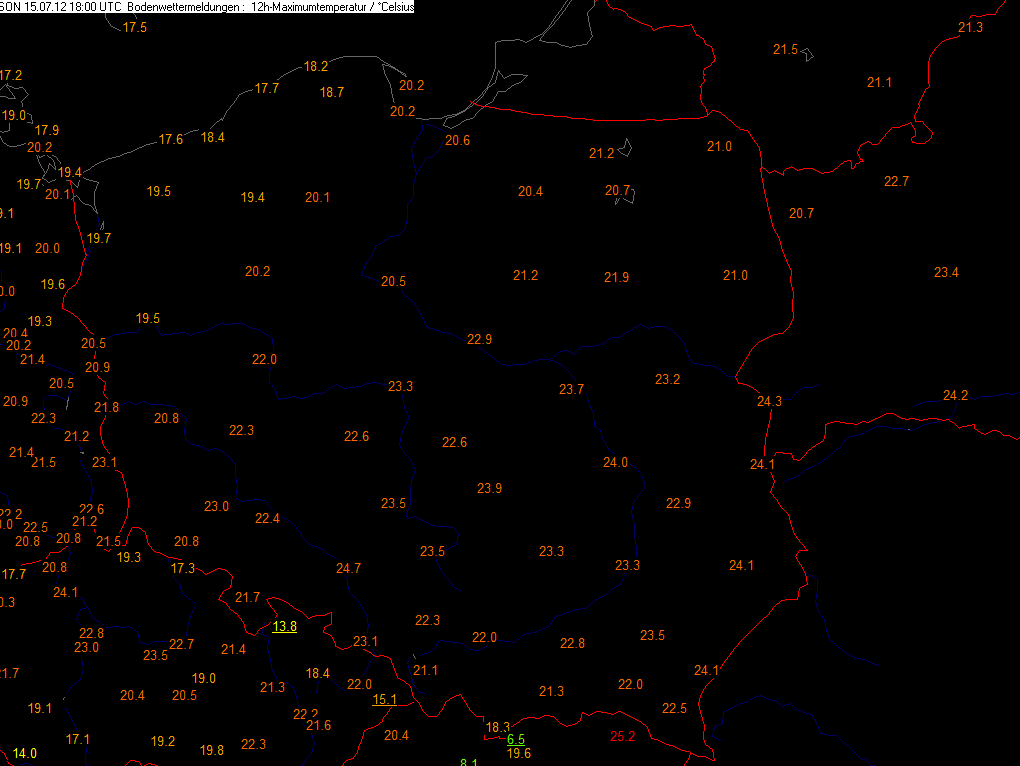The height and width of the screenshot is (766, 1020).
Task: Click the 23.4 reading
Action: [x=946, y=272]
